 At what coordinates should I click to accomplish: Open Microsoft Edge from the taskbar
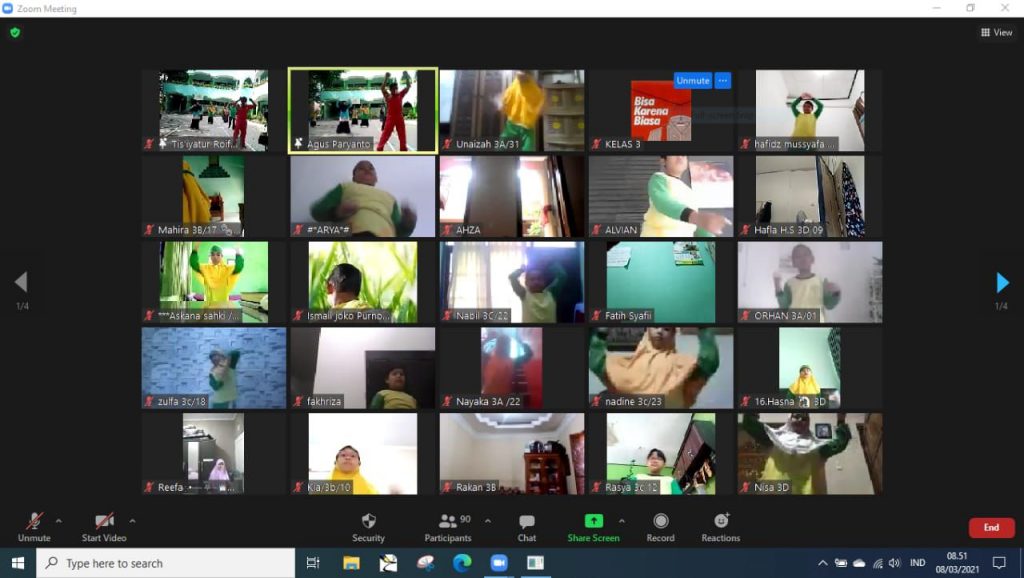pyautogui.click(x=461, y=563)
